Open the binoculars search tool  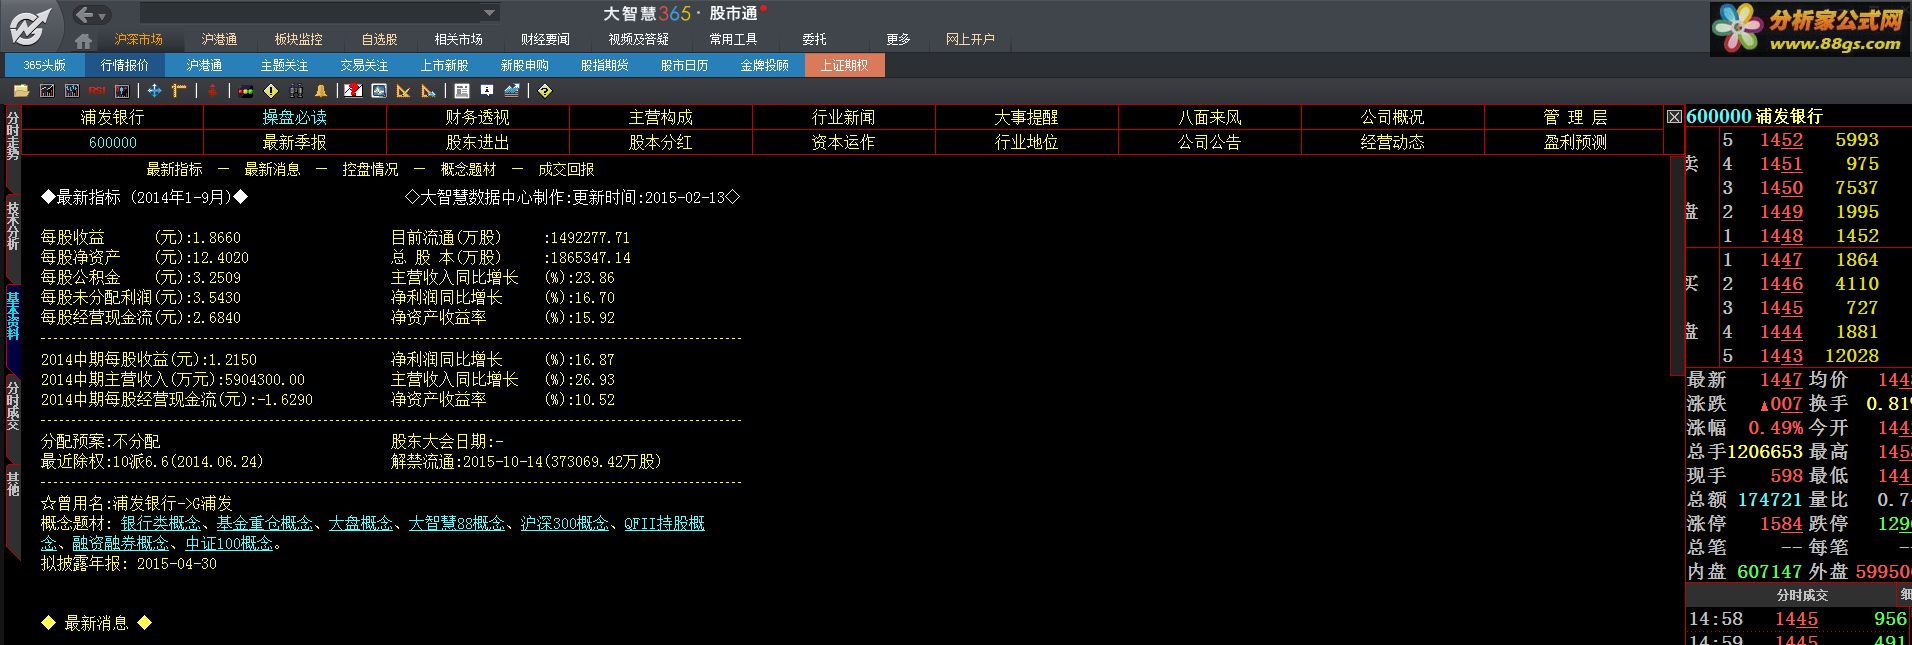296,91
